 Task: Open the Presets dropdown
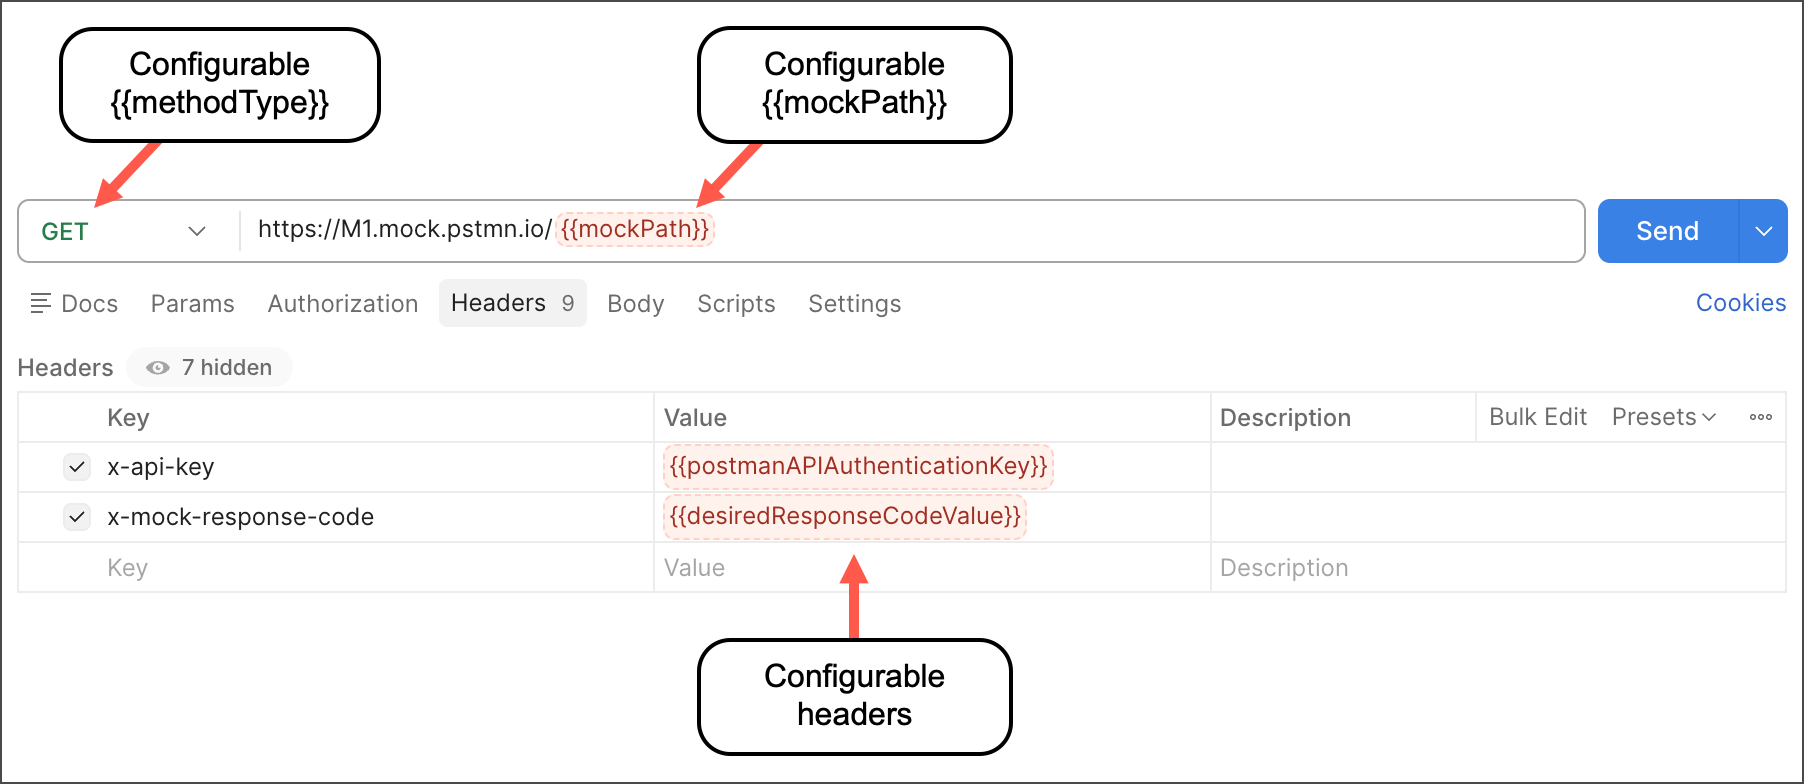(x=1663, y=417)
